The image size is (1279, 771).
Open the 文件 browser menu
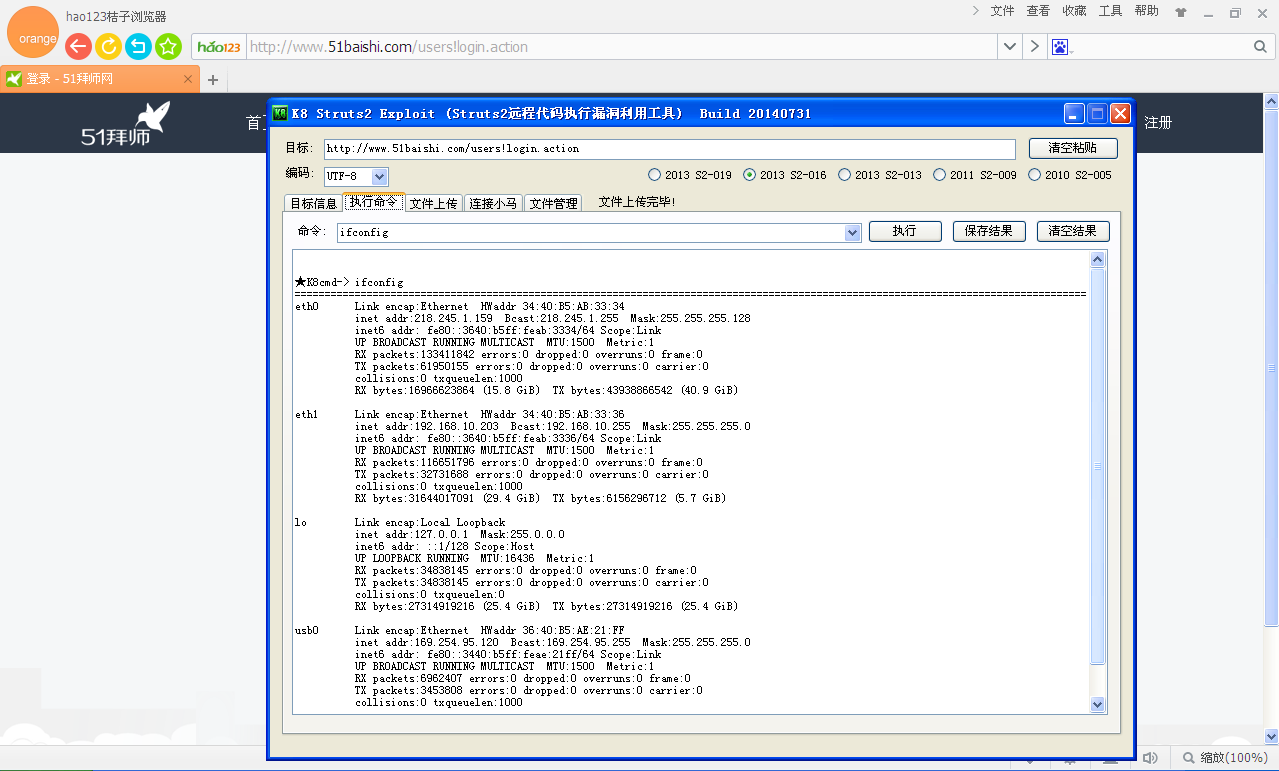pyautogui.click(x=1002, y=11)
